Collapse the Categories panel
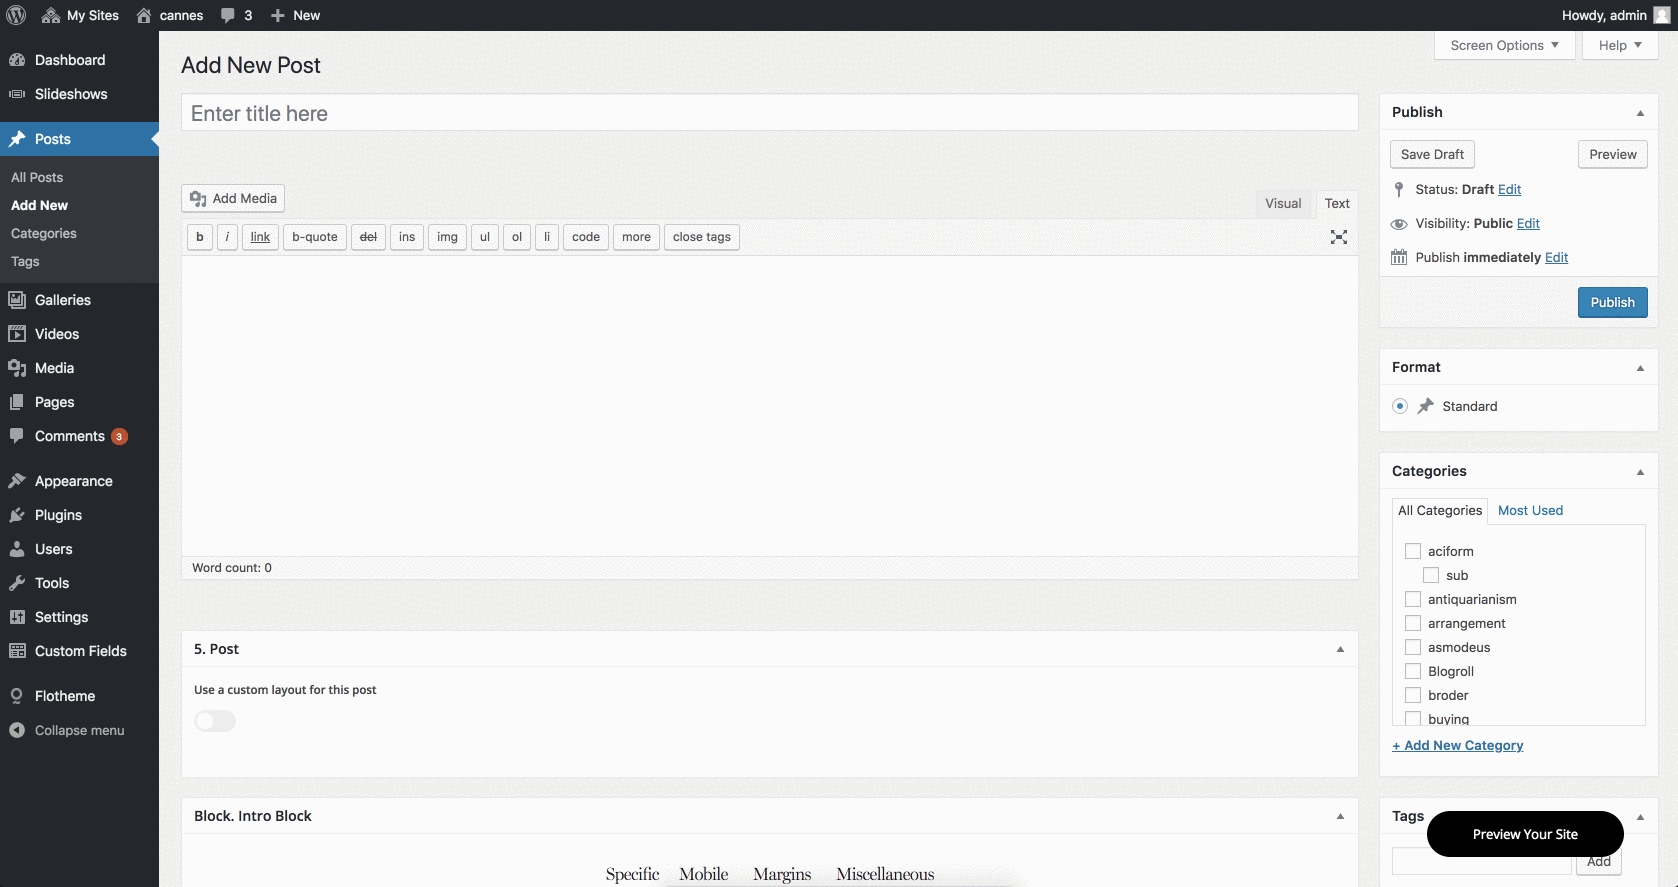This screenshot has height=887, width=1678. tap(1640, 472)
